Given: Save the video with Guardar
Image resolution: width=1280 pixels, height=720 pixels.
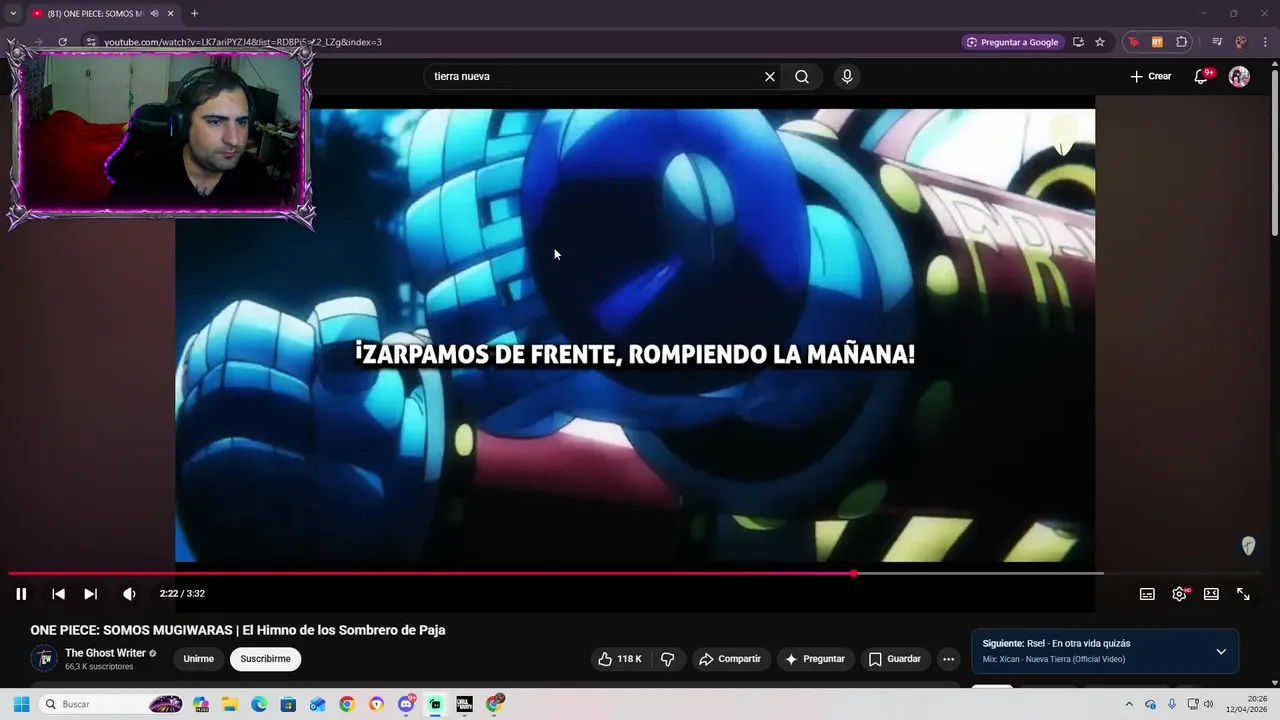Looking at the screenshot, I should click(x=894, y=659).
